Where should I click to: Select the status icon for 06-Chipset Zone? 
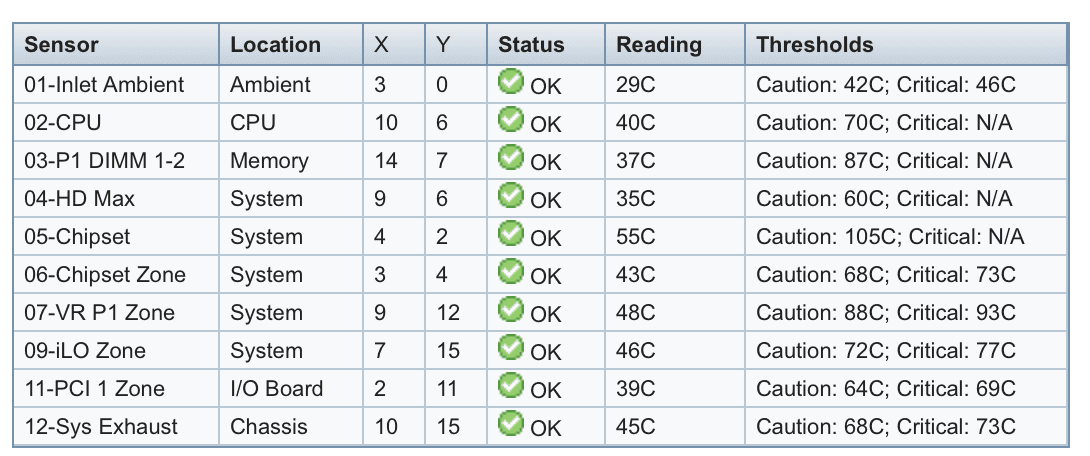(510, 271)
